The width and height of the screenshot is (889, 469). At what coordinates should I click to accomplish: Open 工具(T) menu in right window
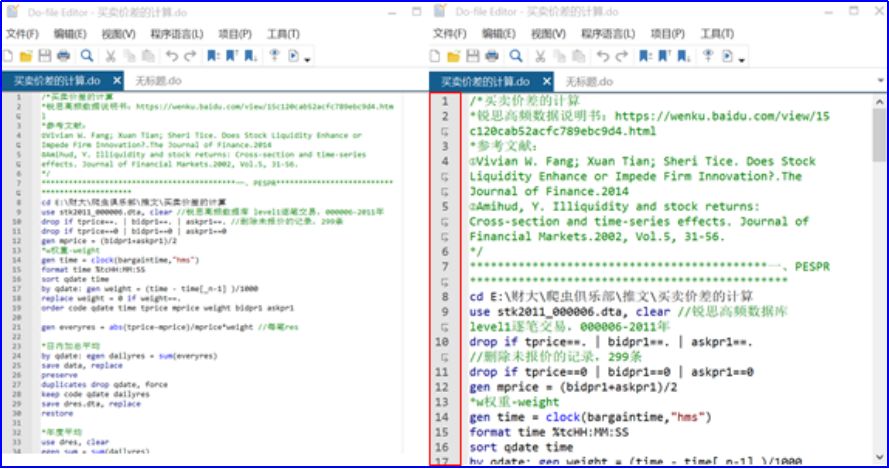pyautogui.click(x=717, y=34)
